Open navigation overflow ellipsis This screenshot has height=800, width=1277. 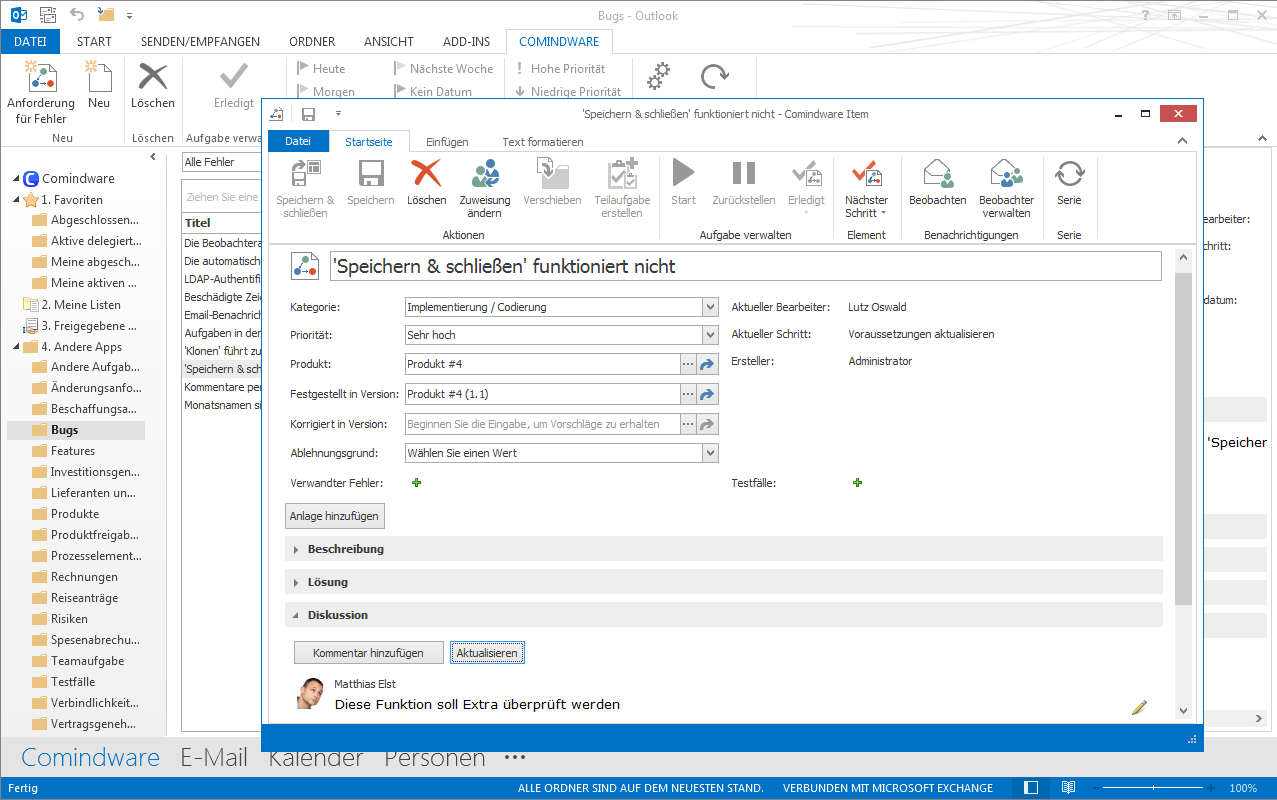point(515,758)
